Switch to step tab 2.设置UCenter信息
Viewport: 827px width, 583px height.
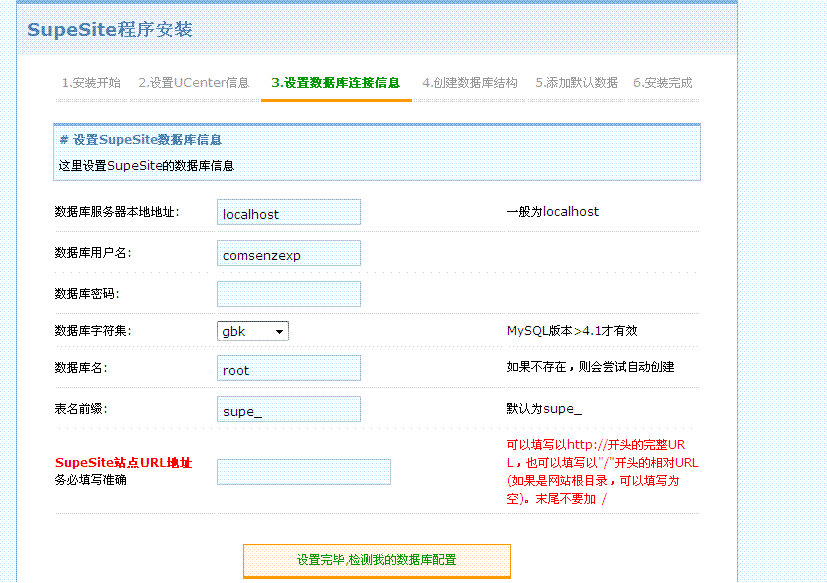[x=194, y=83]
